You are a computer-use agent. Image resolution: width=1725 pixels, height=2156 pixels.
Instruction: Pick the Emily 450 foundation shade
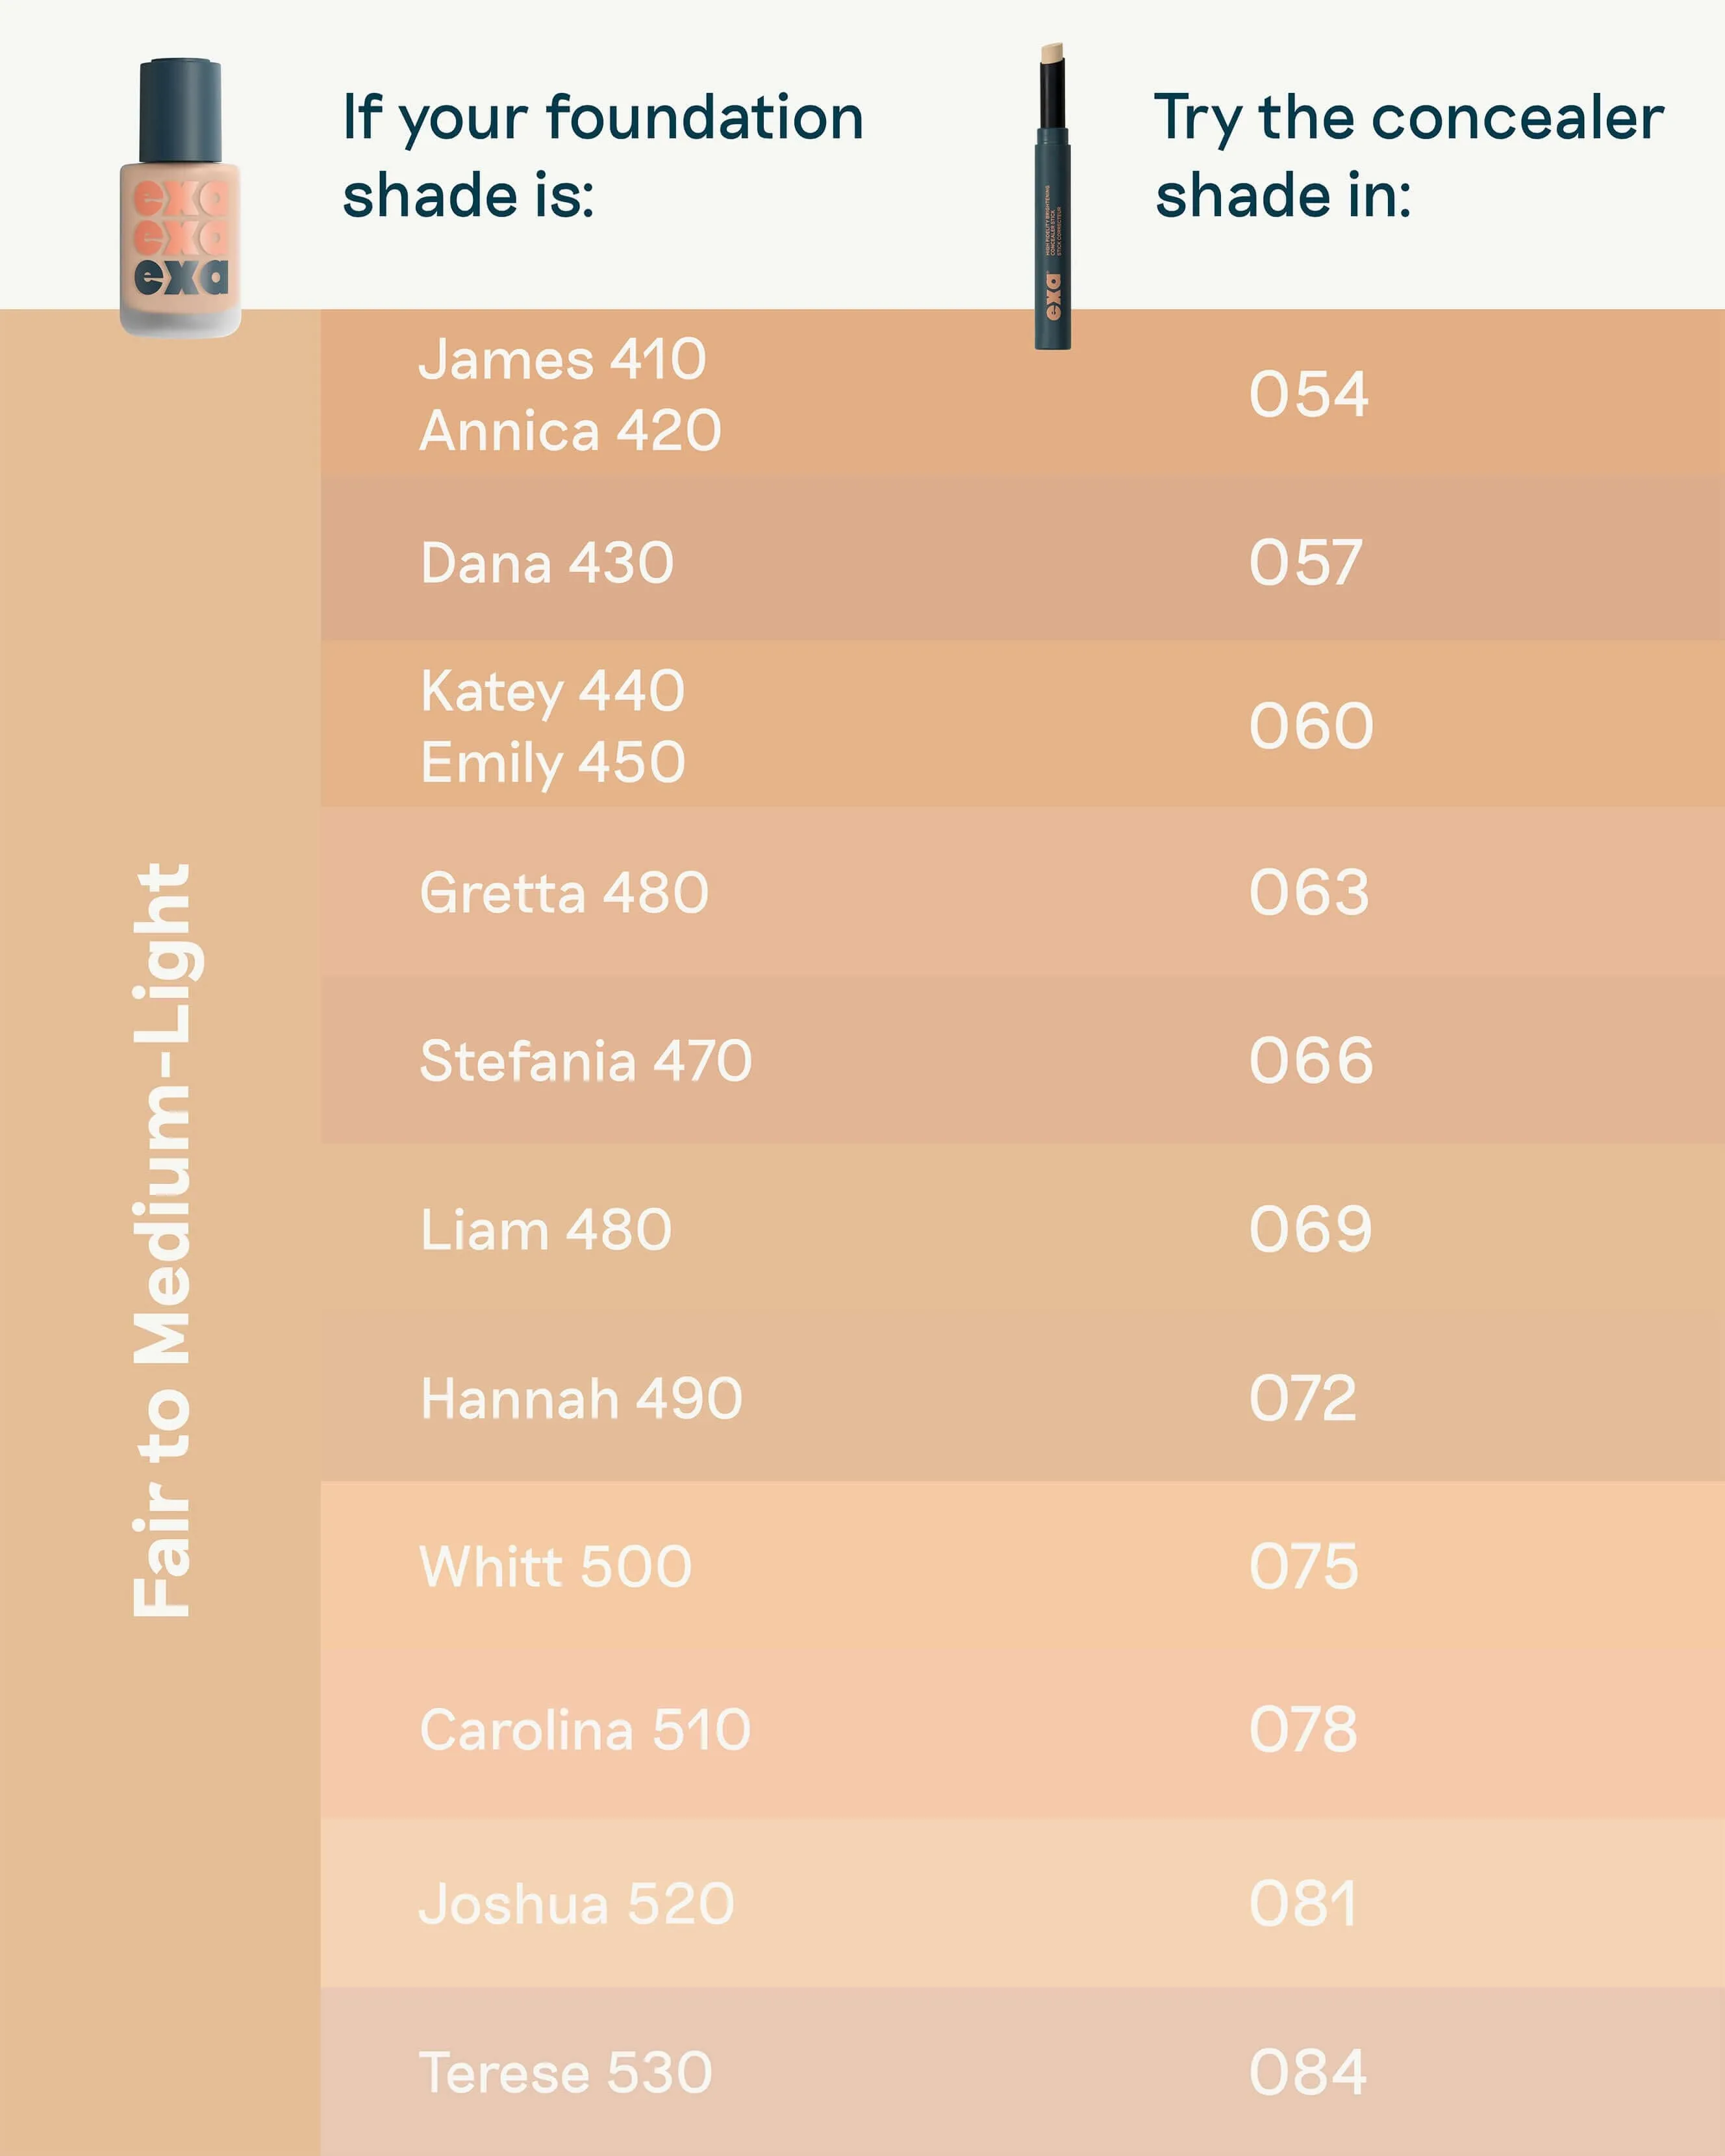552,763
